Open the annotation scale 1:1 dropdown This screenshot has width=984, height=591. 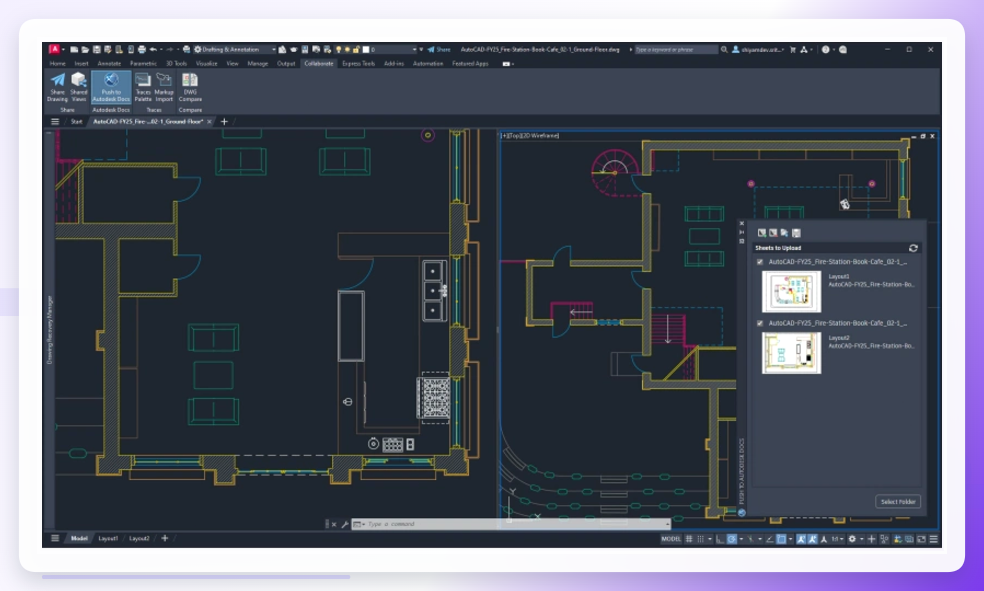tap(836, 539)
